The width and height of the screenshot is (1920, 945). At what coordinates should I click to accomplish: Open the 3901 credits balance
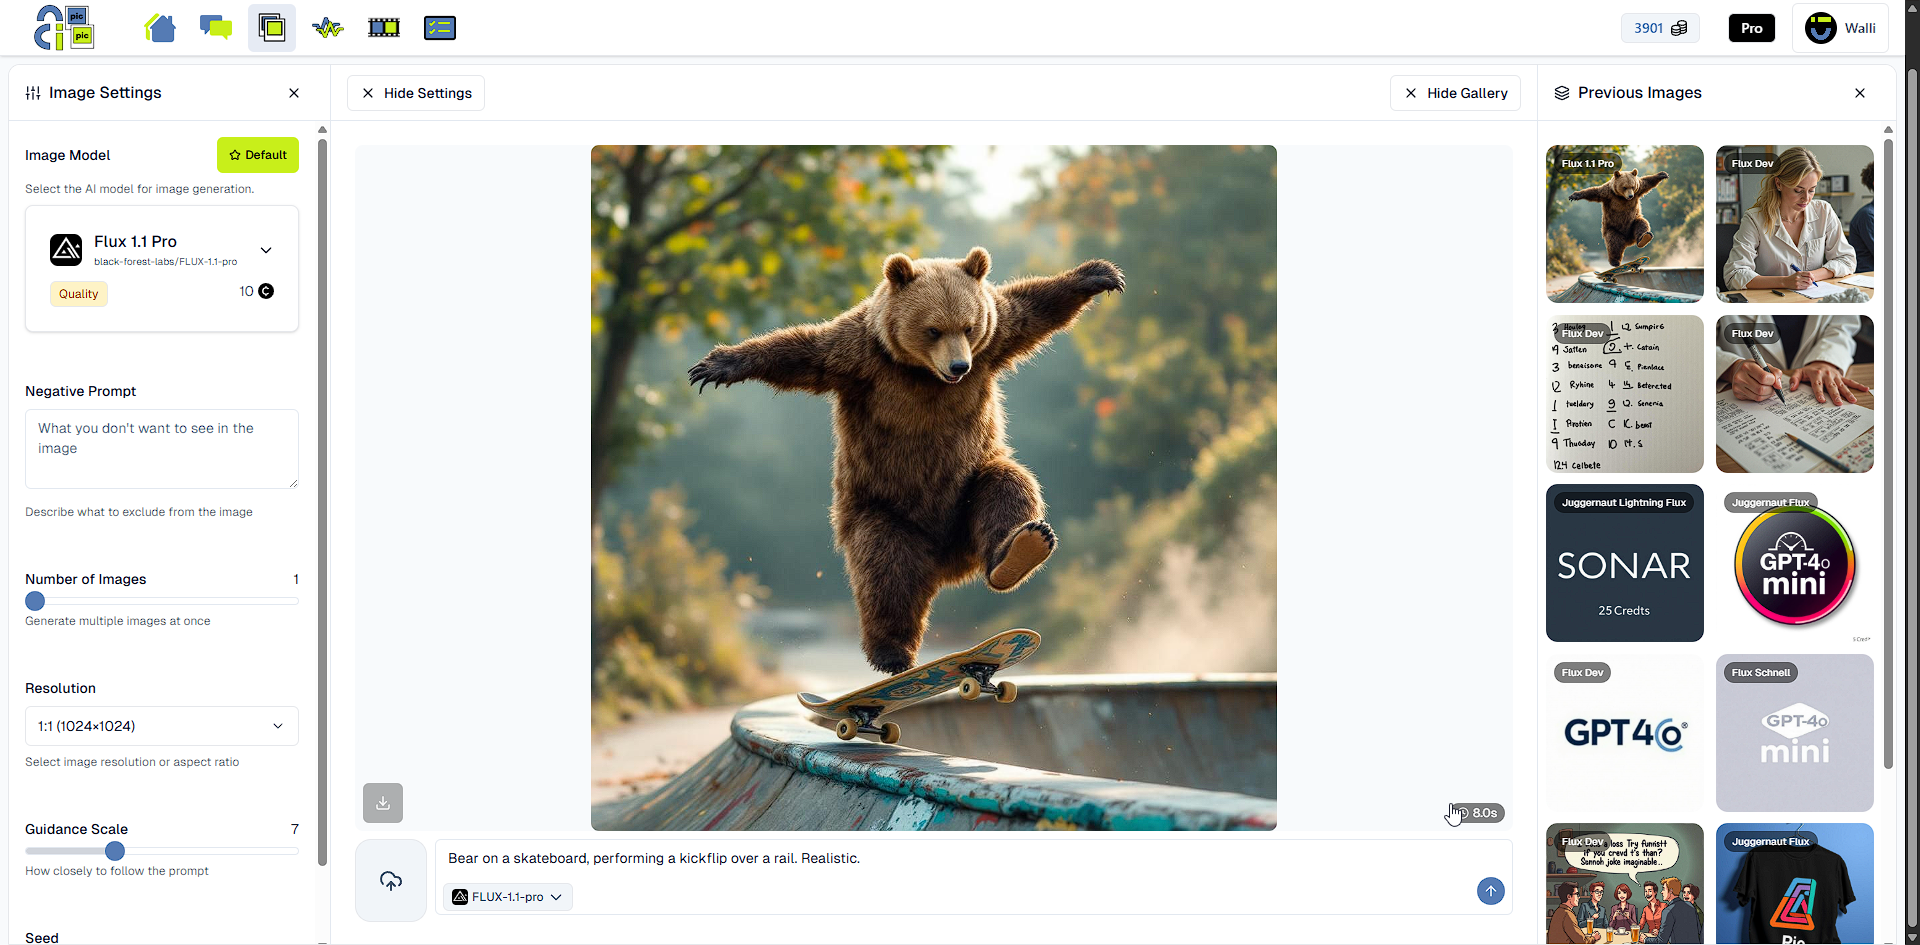coord(1660,28)
